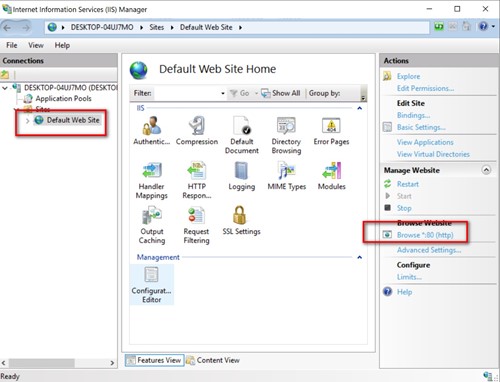Click the Browse *:80 globe icon
The width and height of the screenshot is (500, 382).
(x=387, y=235)
